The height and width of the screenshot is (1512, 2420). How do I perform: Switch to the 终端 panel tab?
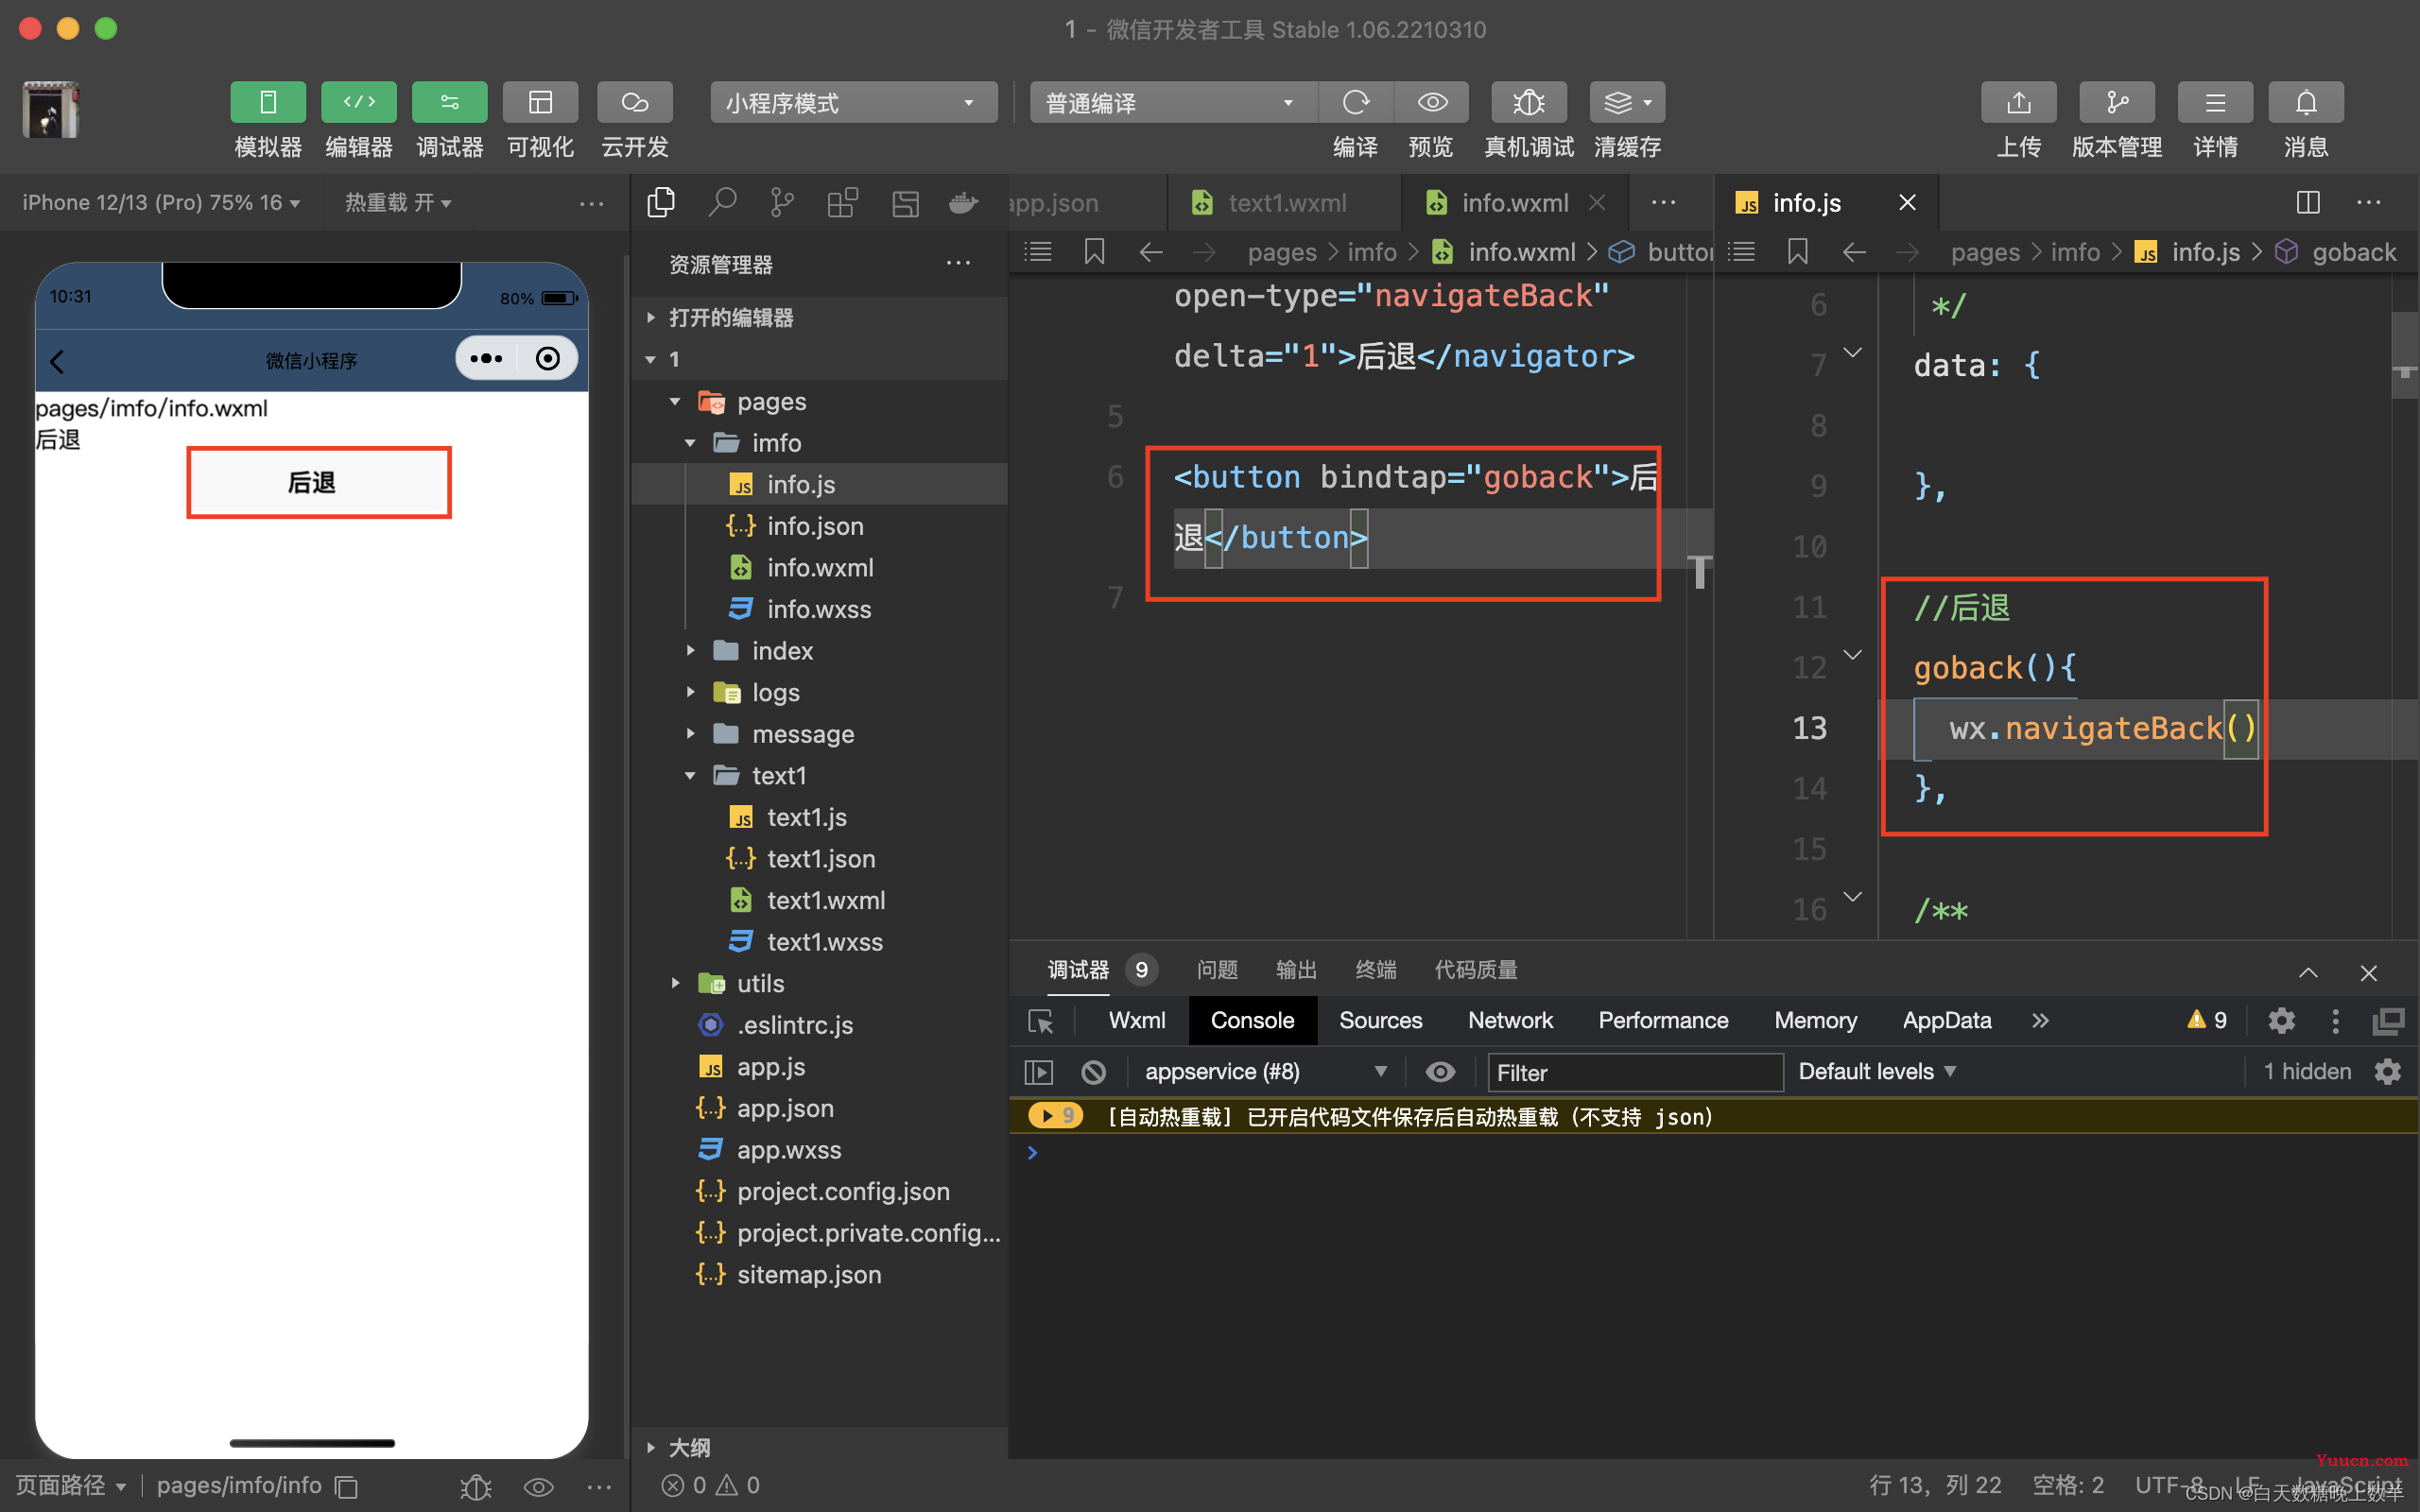point(1376,969)
